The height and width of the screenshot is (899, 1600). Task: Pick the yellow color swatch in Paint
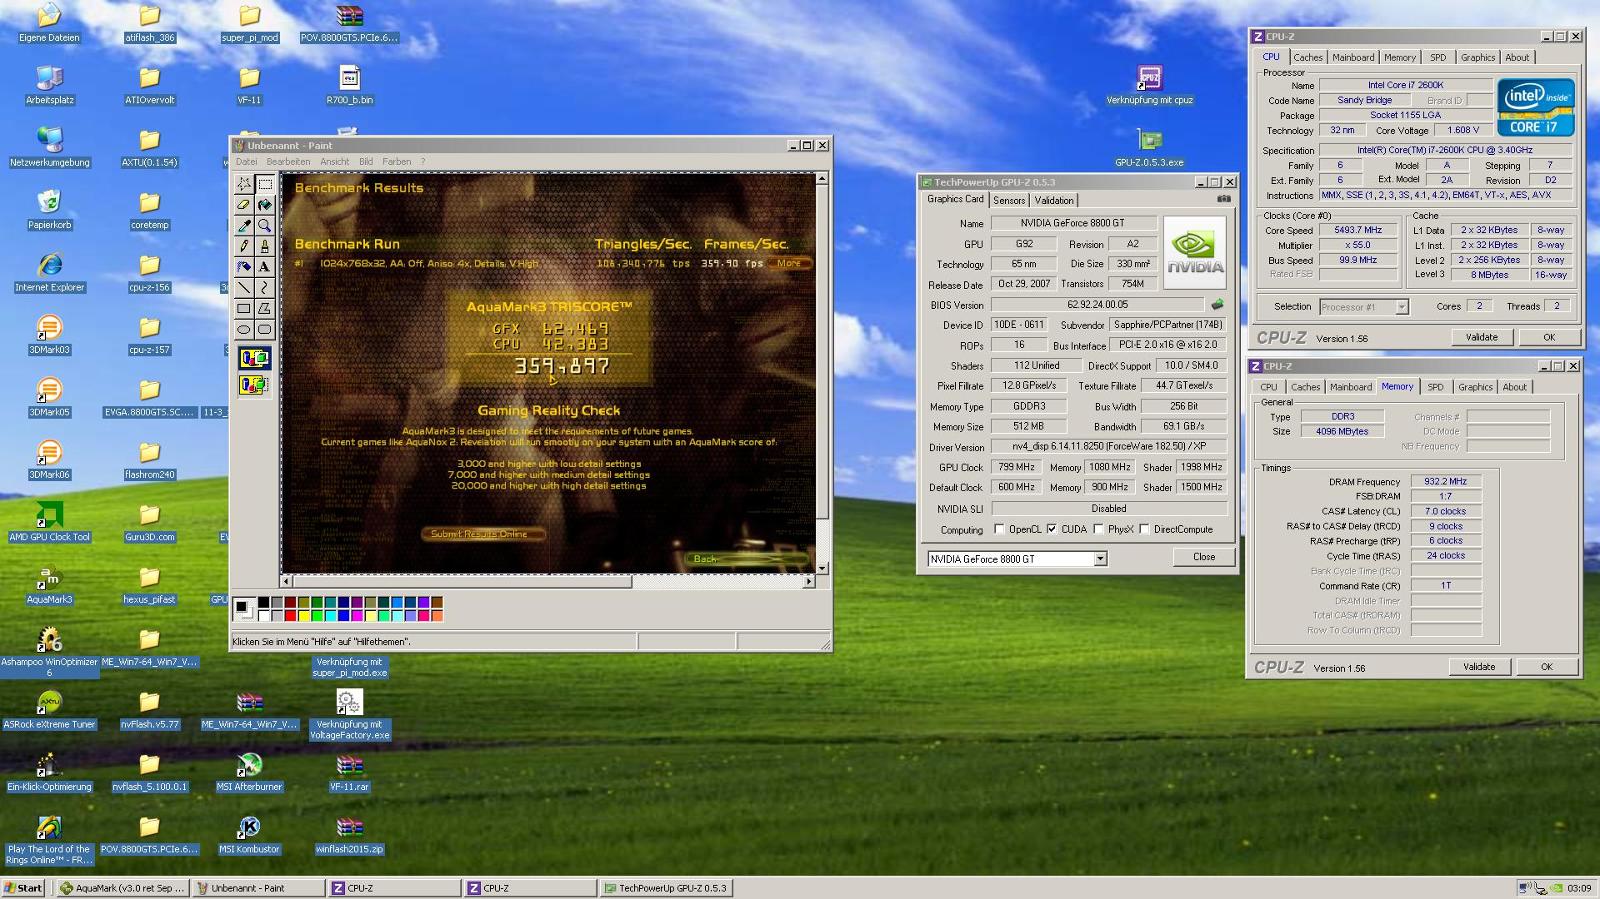[303, 615]
